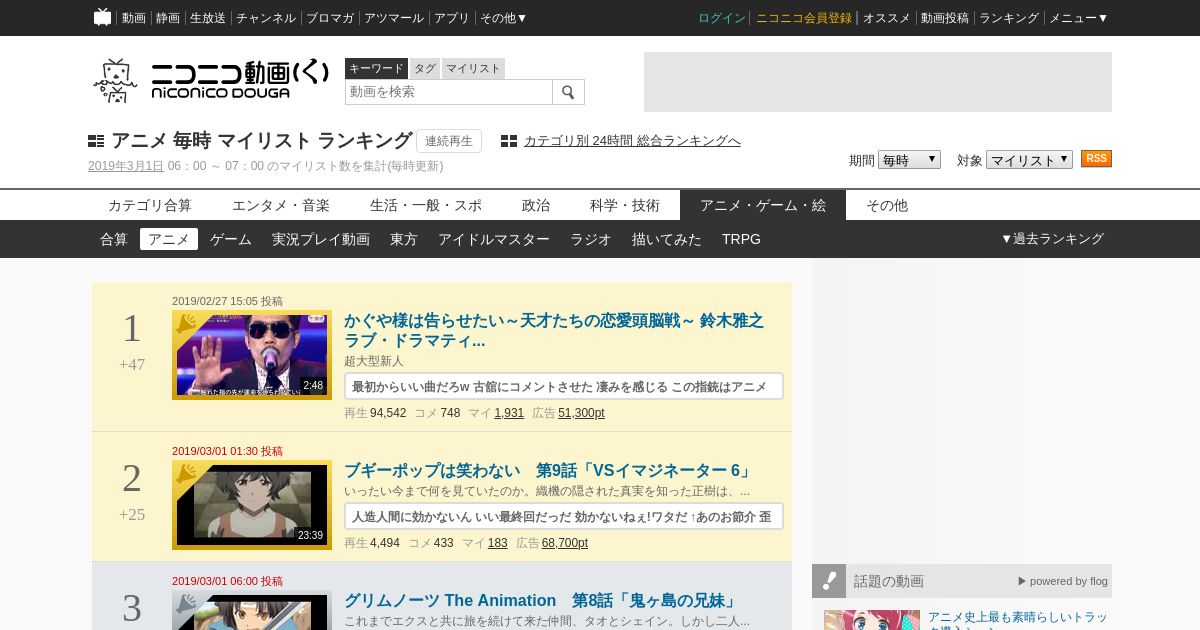Click the gray banner ad placeholder
The image size is (1200, 630).
[x=878, y=82]
